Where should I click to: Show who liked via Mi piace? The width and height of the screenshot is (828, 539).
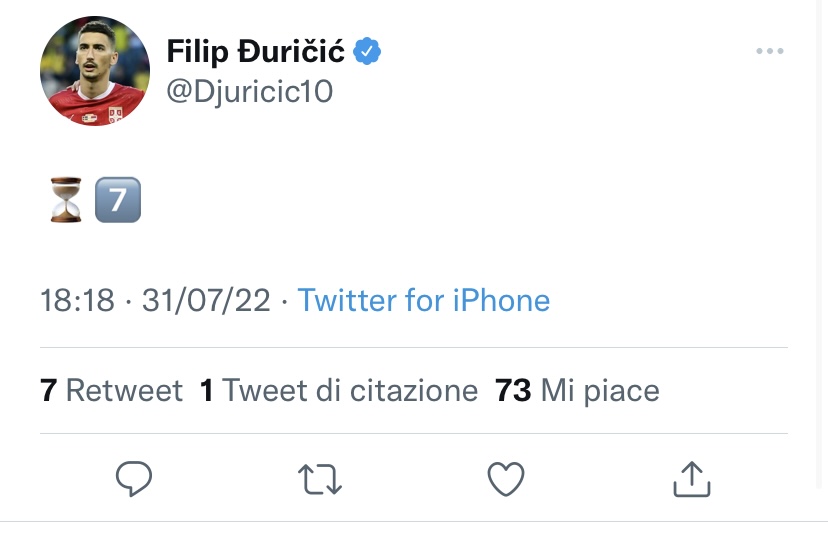click(600, 390)
